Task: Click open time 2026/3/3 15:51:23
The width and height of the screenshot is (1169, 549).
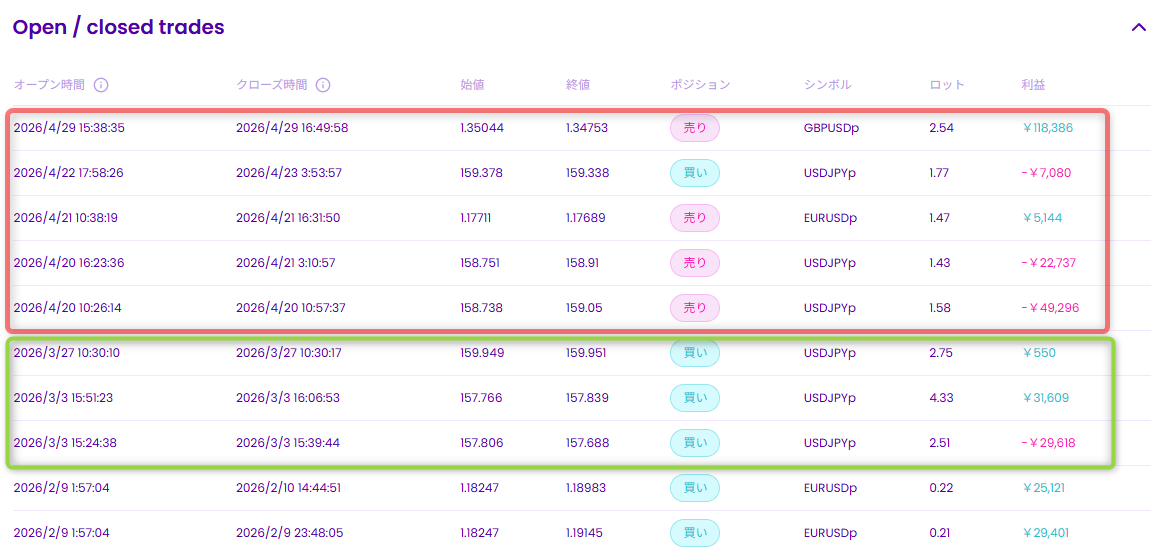Action: (63, 398)
